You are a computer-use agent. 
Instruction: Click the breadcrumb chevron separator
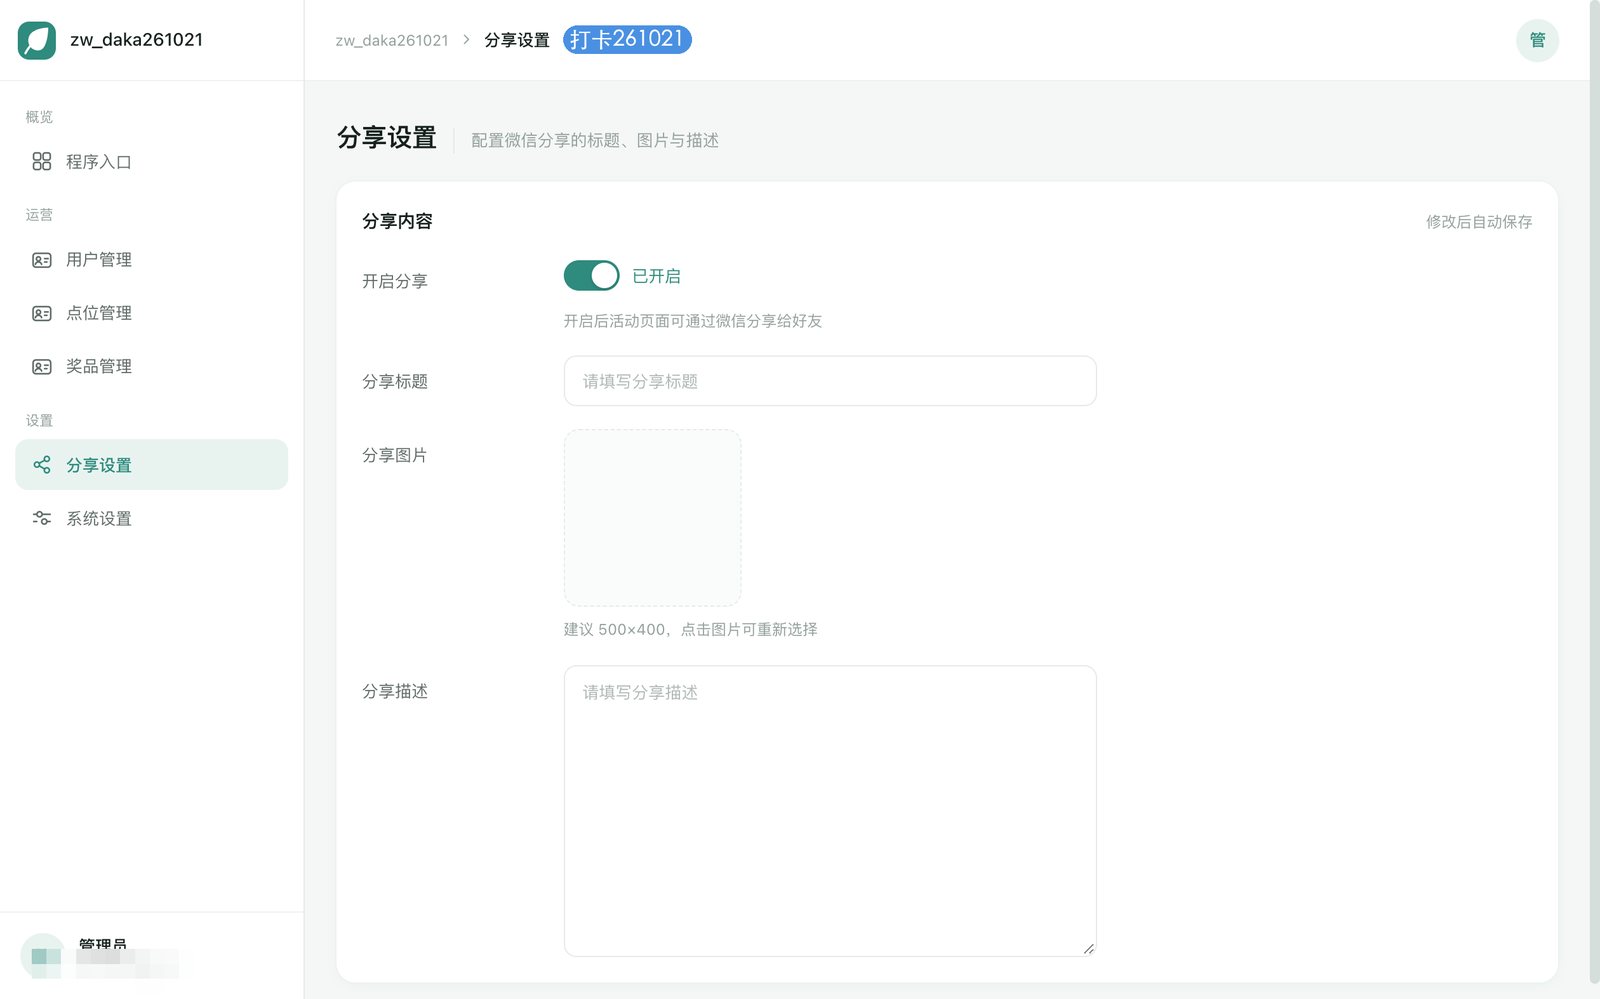[x=466, y=40]
